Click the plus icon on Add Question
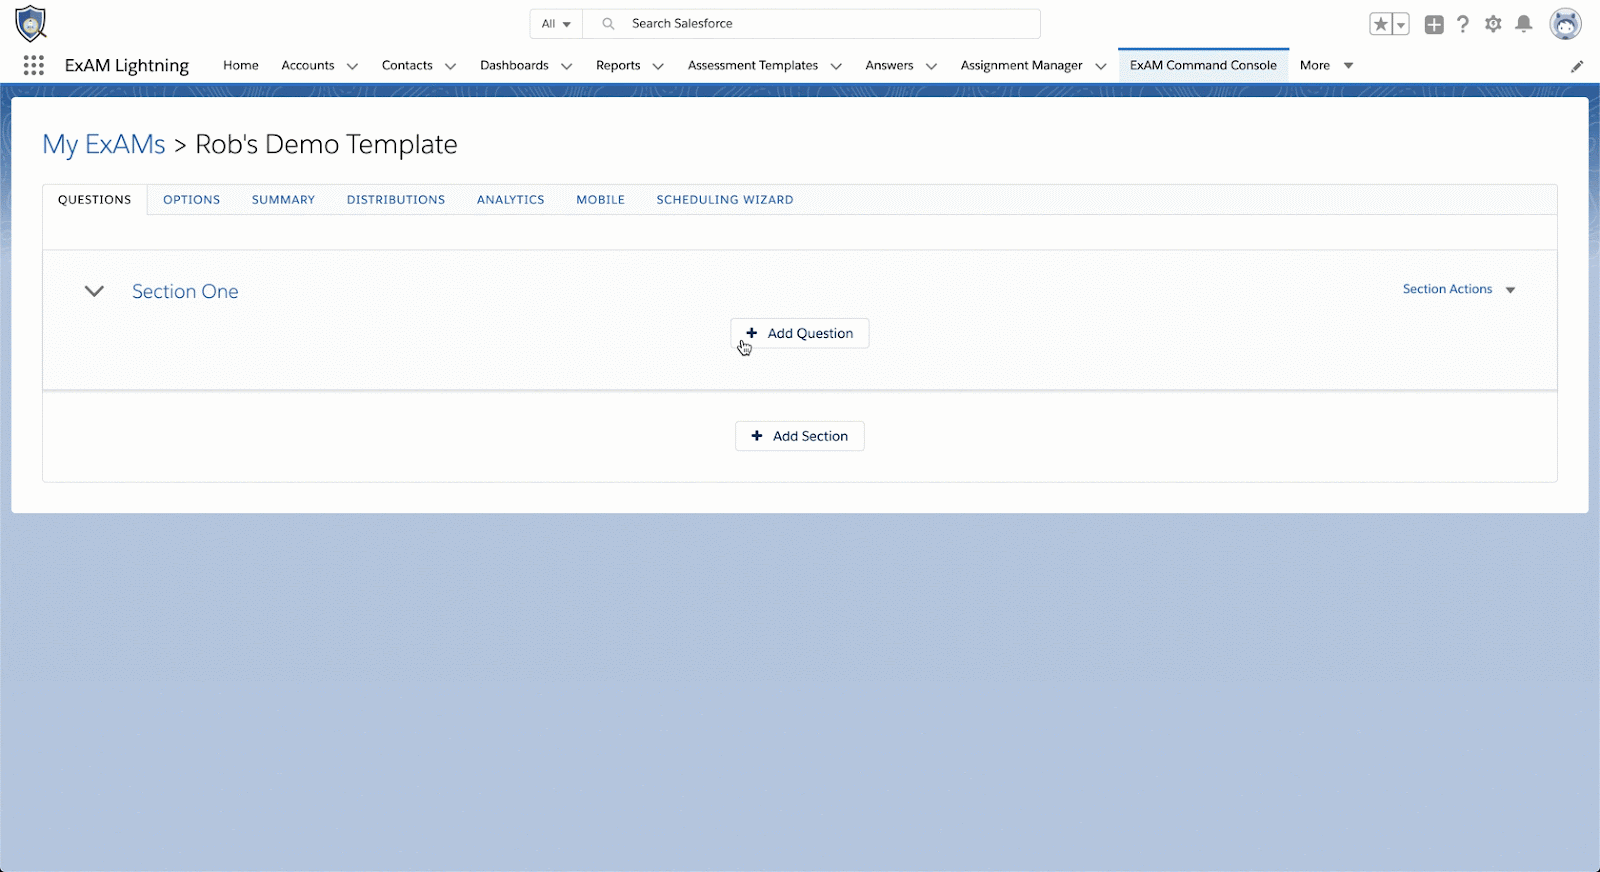The width and height of the screenshot is (1600, 872). pyautogui.click(x=752, y=333)
